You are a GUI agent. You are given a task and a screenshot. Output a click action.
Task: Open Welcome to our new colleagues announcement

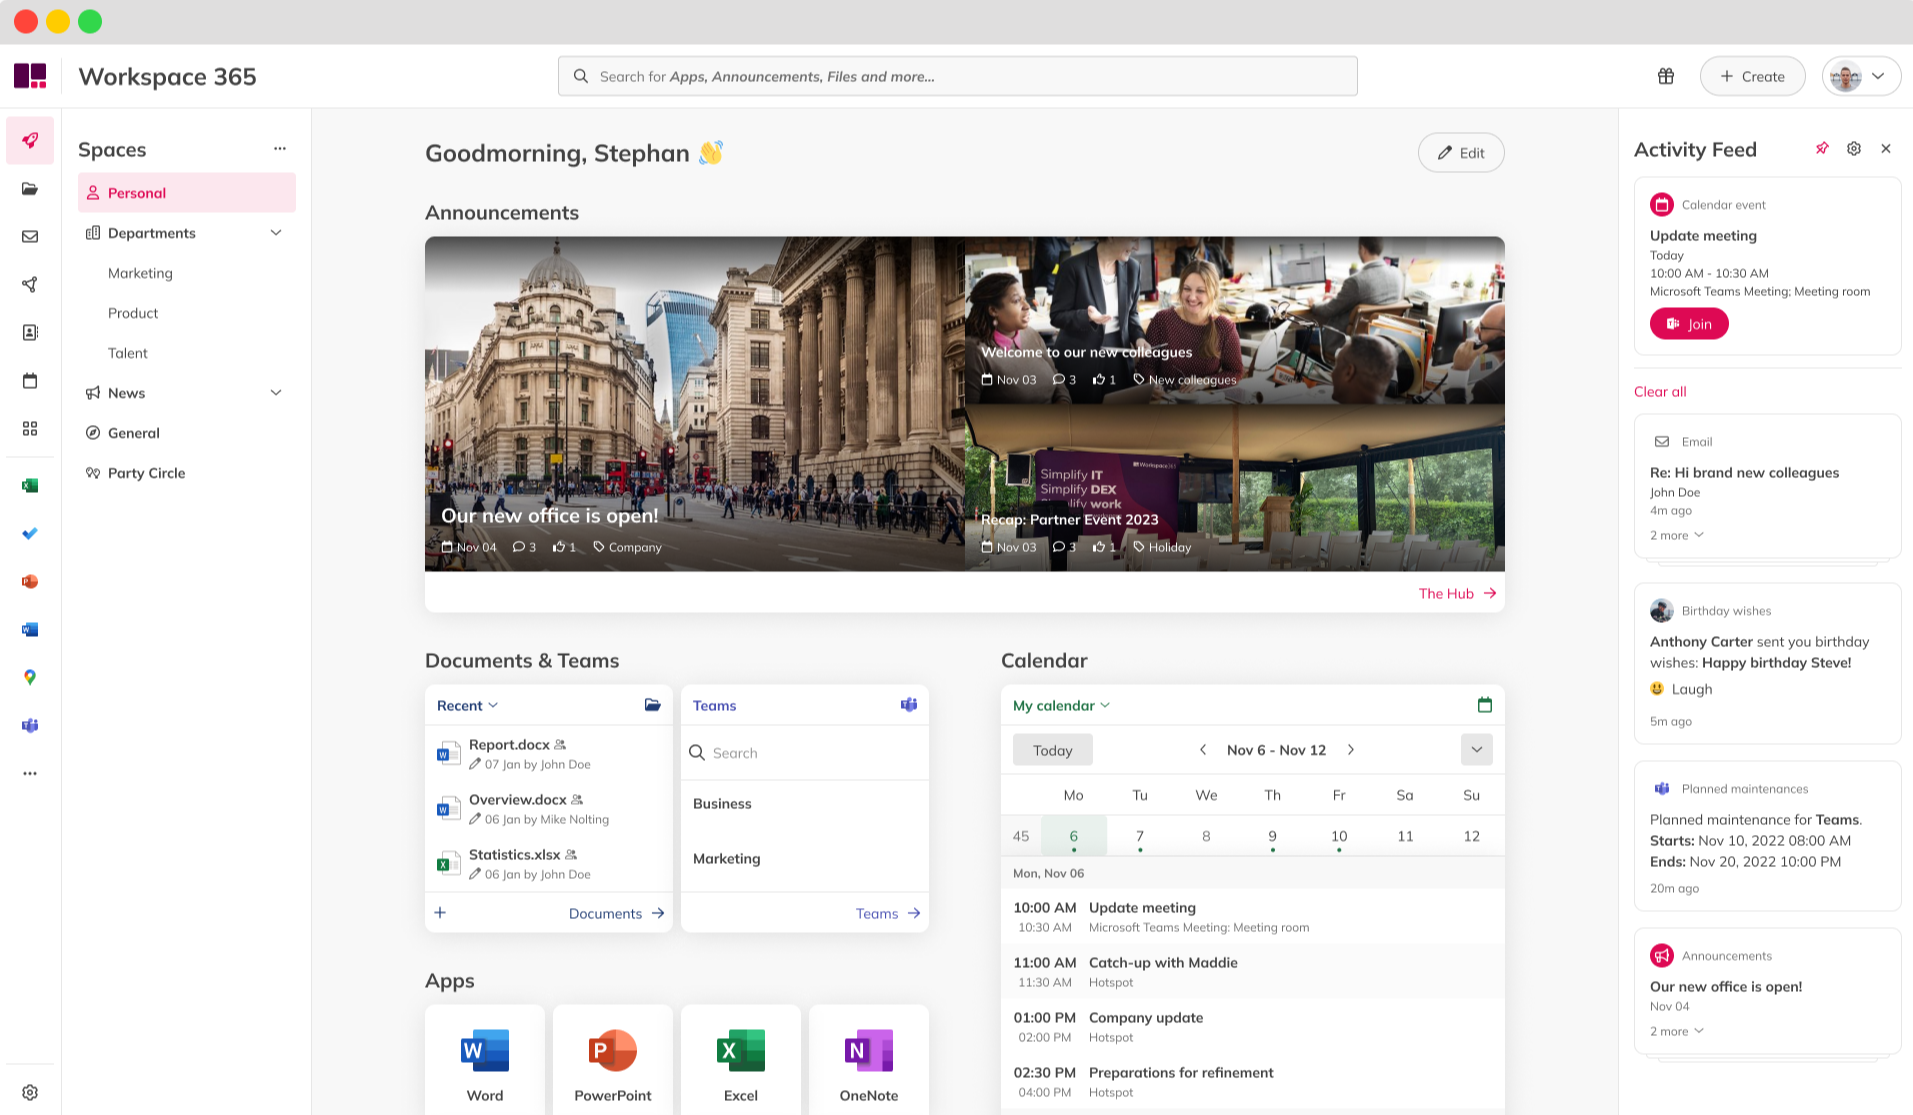tap(1235, 320)
